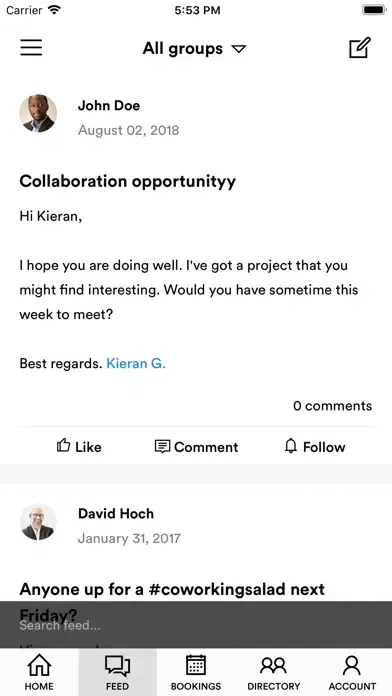Tap the John Doe author name
The image size is (392, 696).
pos(109,106)
